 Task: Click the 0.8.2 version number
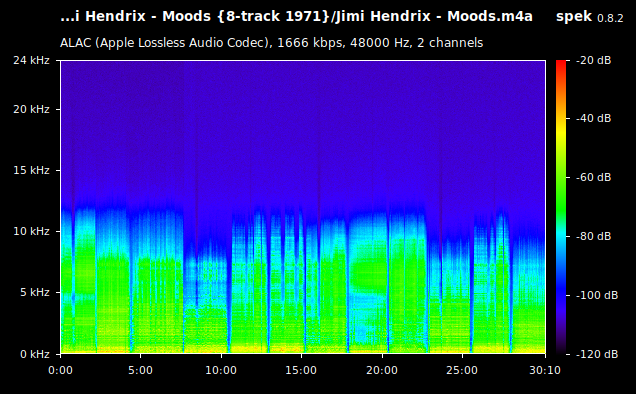pos(610,18)
